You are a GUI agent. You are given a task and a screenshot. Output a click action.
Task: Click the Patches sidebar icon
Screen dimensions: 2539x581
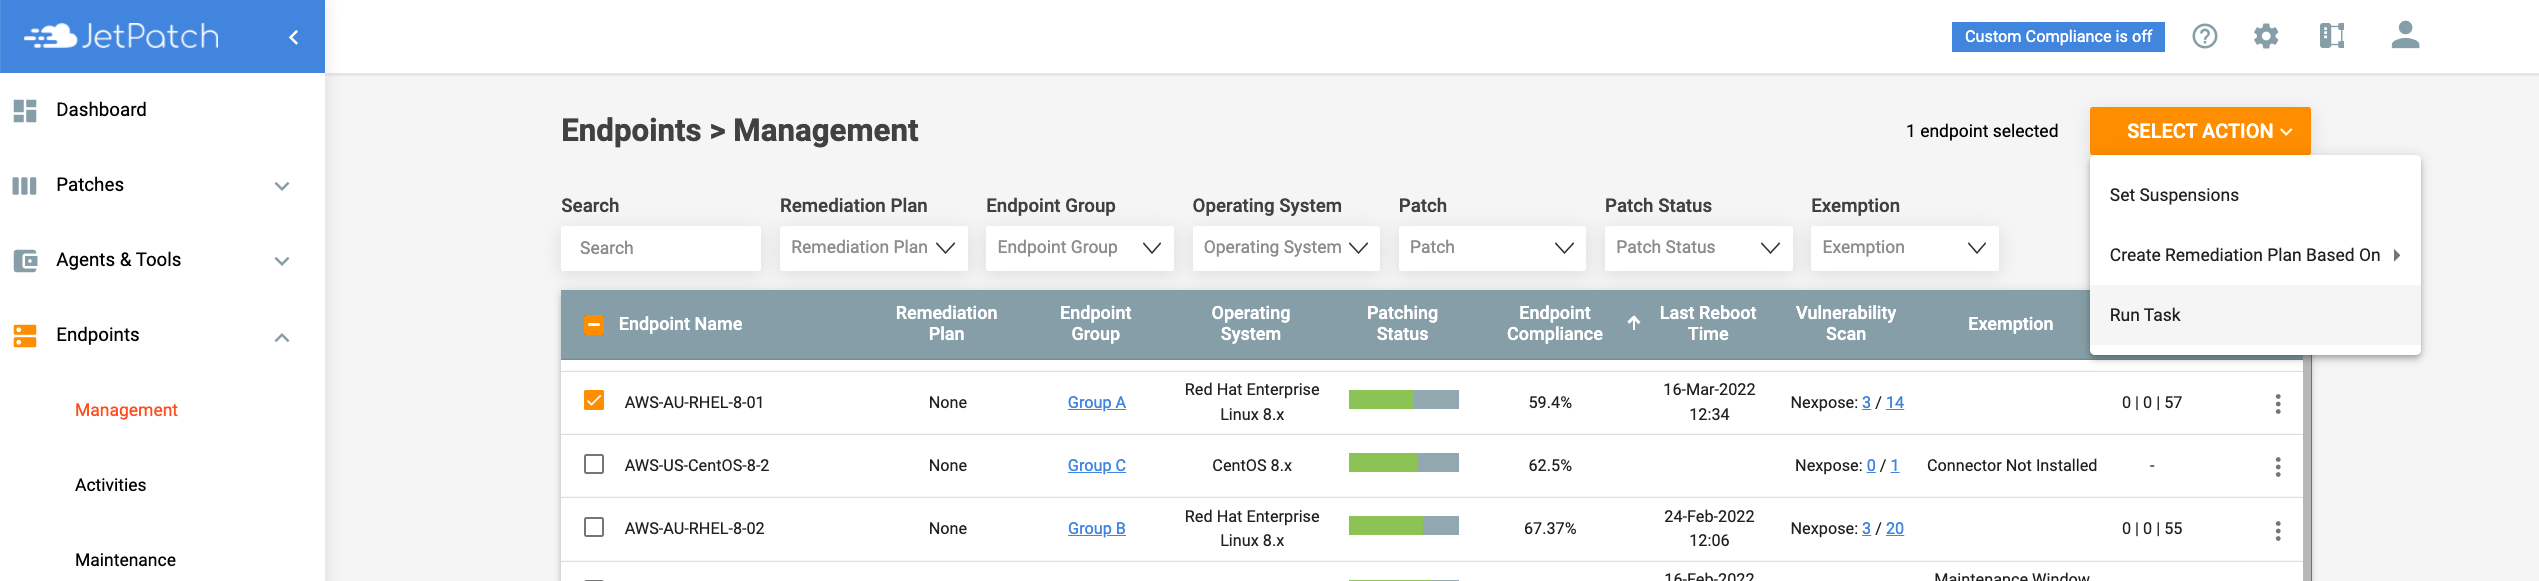pyautogui.click(x=25, y=185)
